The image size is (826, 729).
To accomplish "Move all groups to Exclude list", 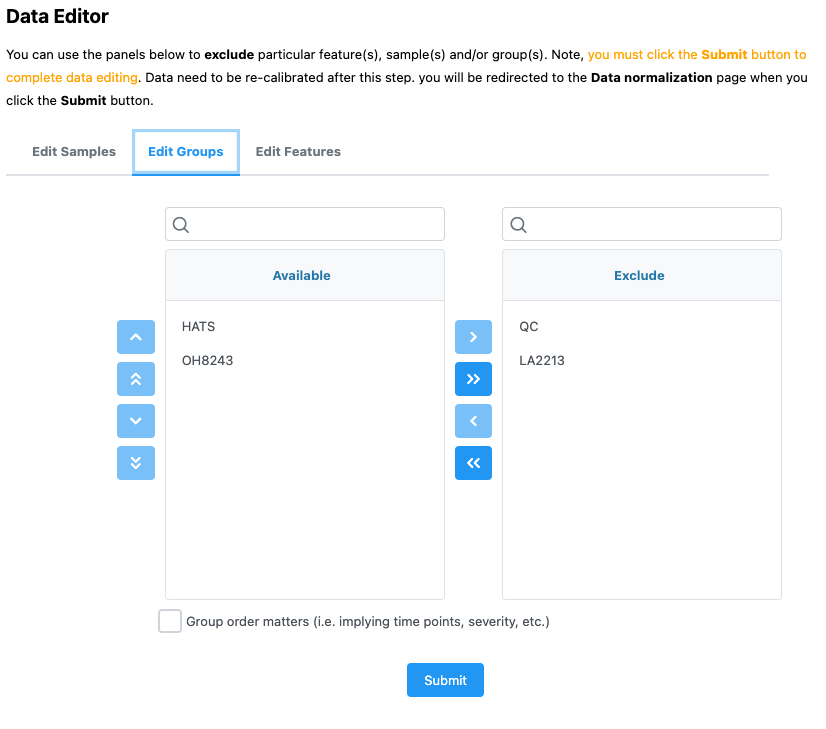I will tap(474, 379).
